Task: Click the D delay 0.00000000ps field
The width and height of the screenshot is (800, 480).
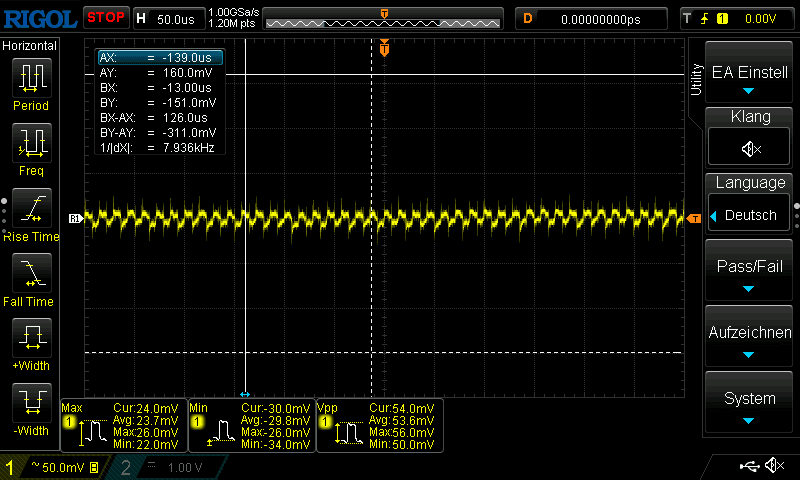Action: coord(591,19)
